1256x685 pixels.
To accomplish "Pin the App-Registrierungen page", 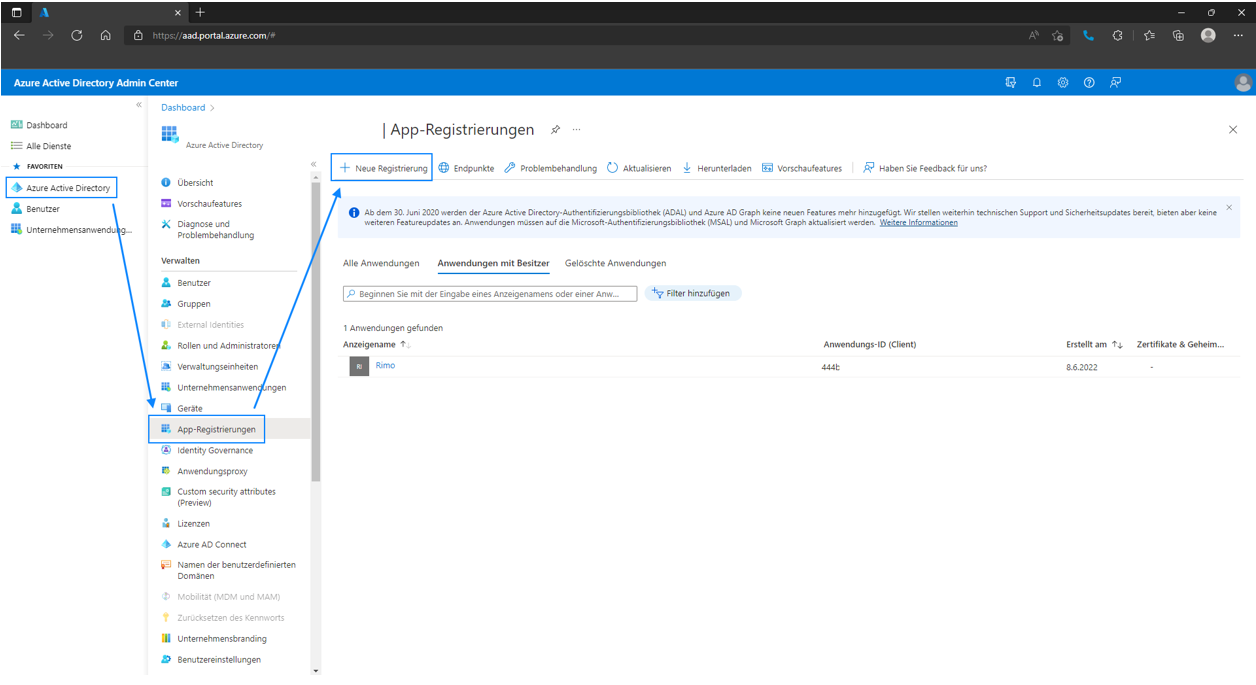I will [556, 130].
